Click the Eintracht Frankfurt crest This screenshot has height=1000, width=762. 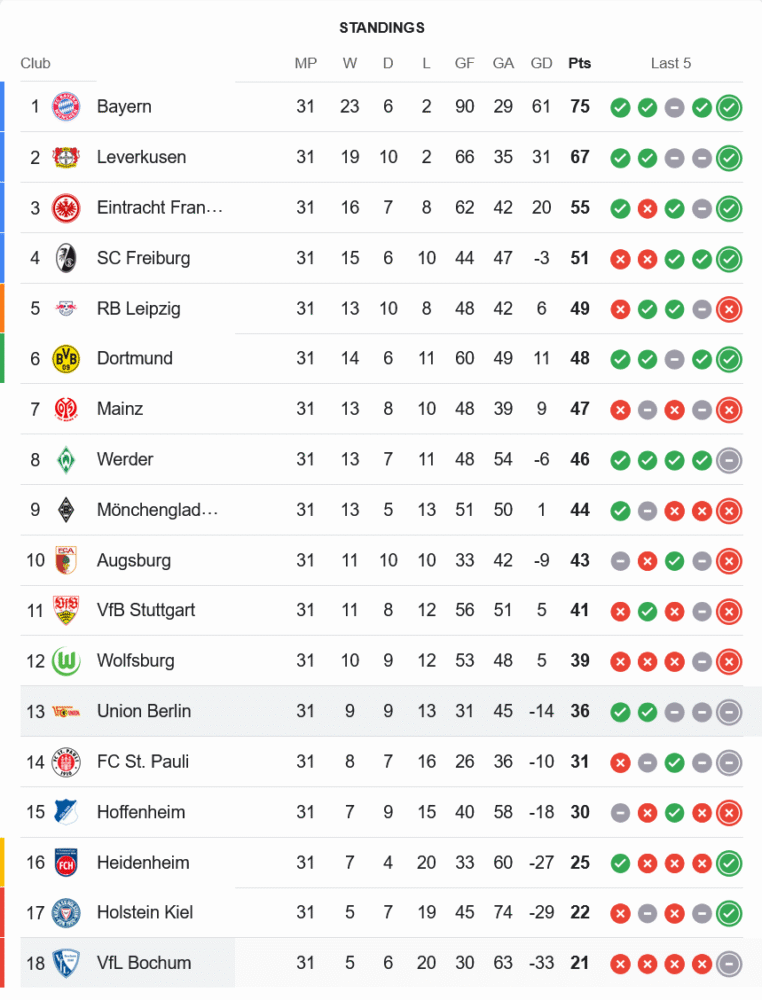(66, 208)
